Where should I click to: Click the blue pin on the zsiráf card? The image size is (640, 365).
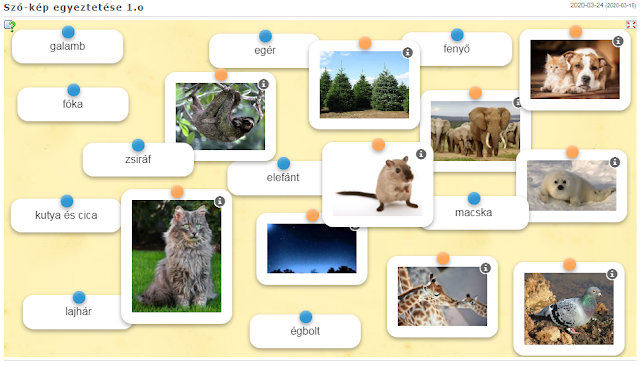[138, 145]
